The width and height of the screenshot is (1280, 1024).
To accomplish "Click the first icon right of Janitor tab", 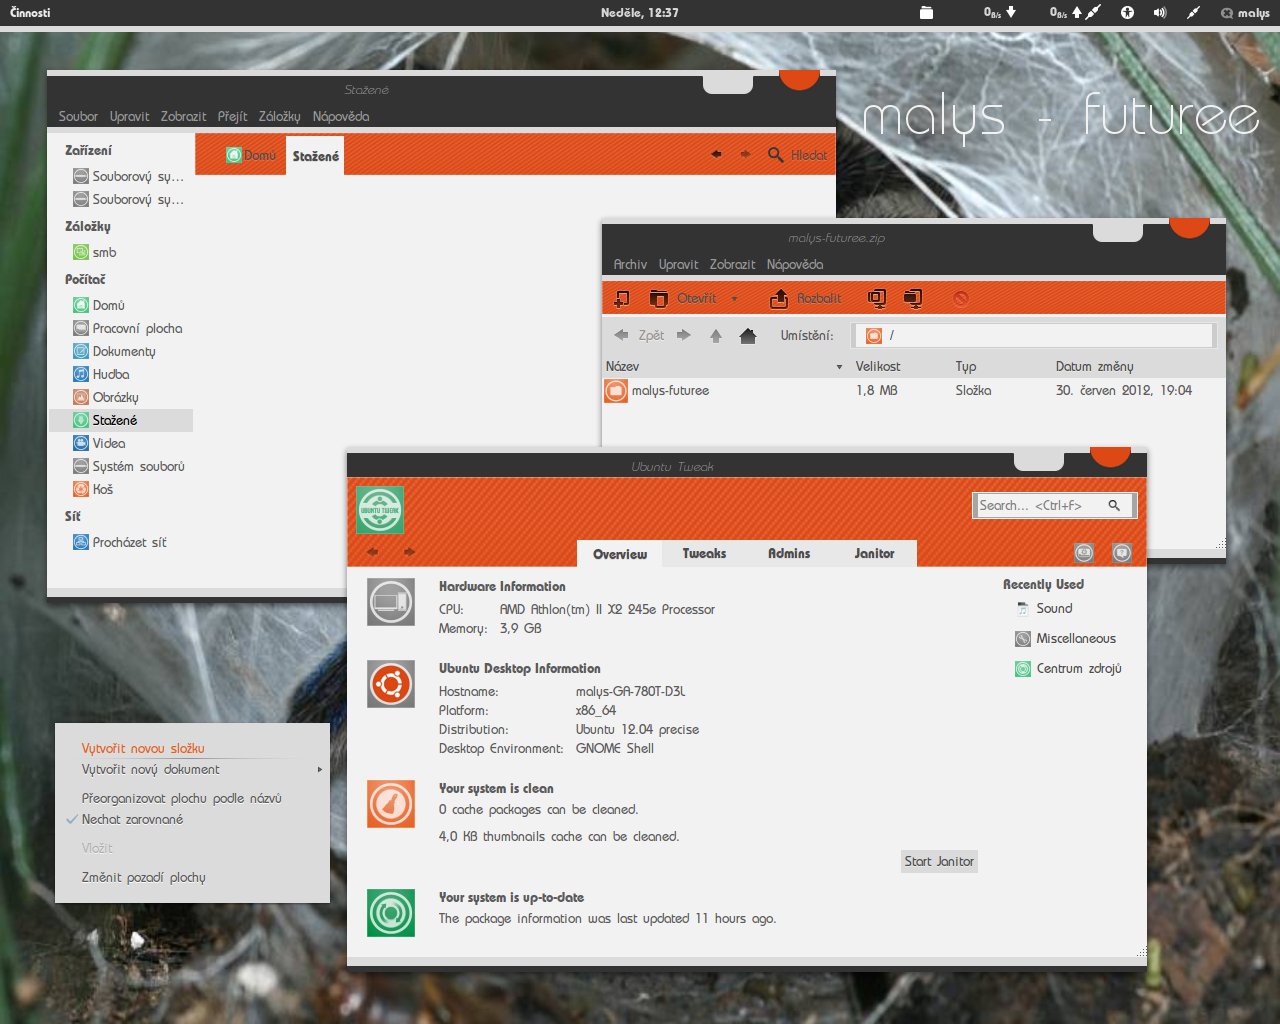I will tap(1084, 552).
